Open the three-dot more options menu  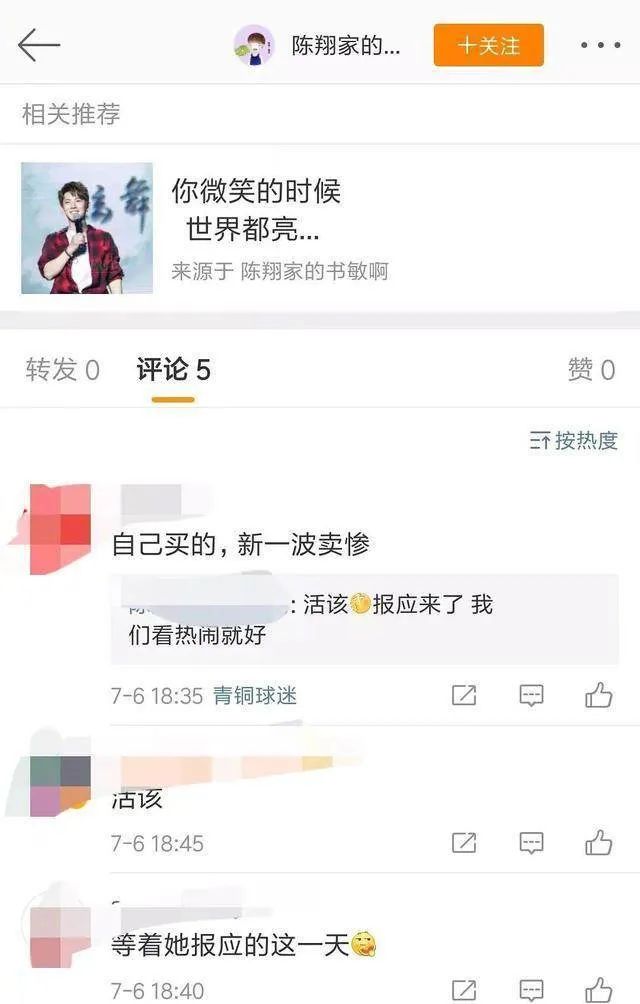click(600, 45)
